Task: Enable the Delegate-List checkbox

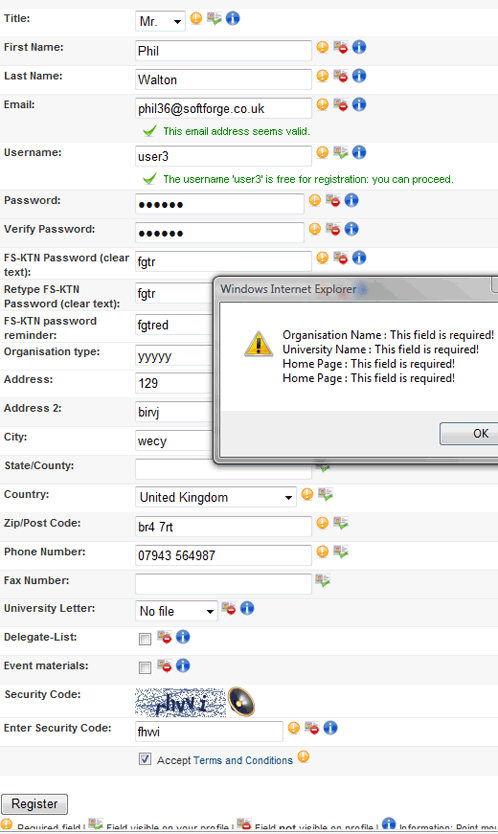Action: tap(145, 639)
